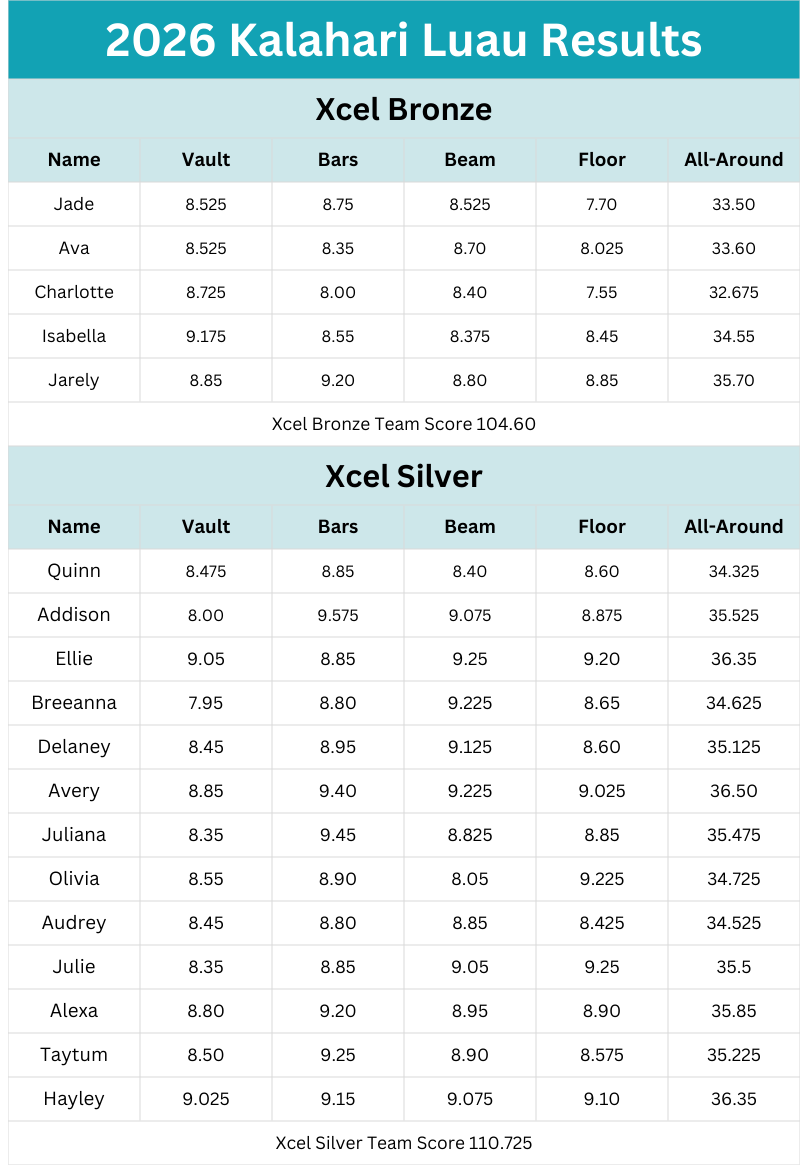Select the name cell for Taytum
The width and height of the screenshot is (804, 1170).
click(74, 1055)
